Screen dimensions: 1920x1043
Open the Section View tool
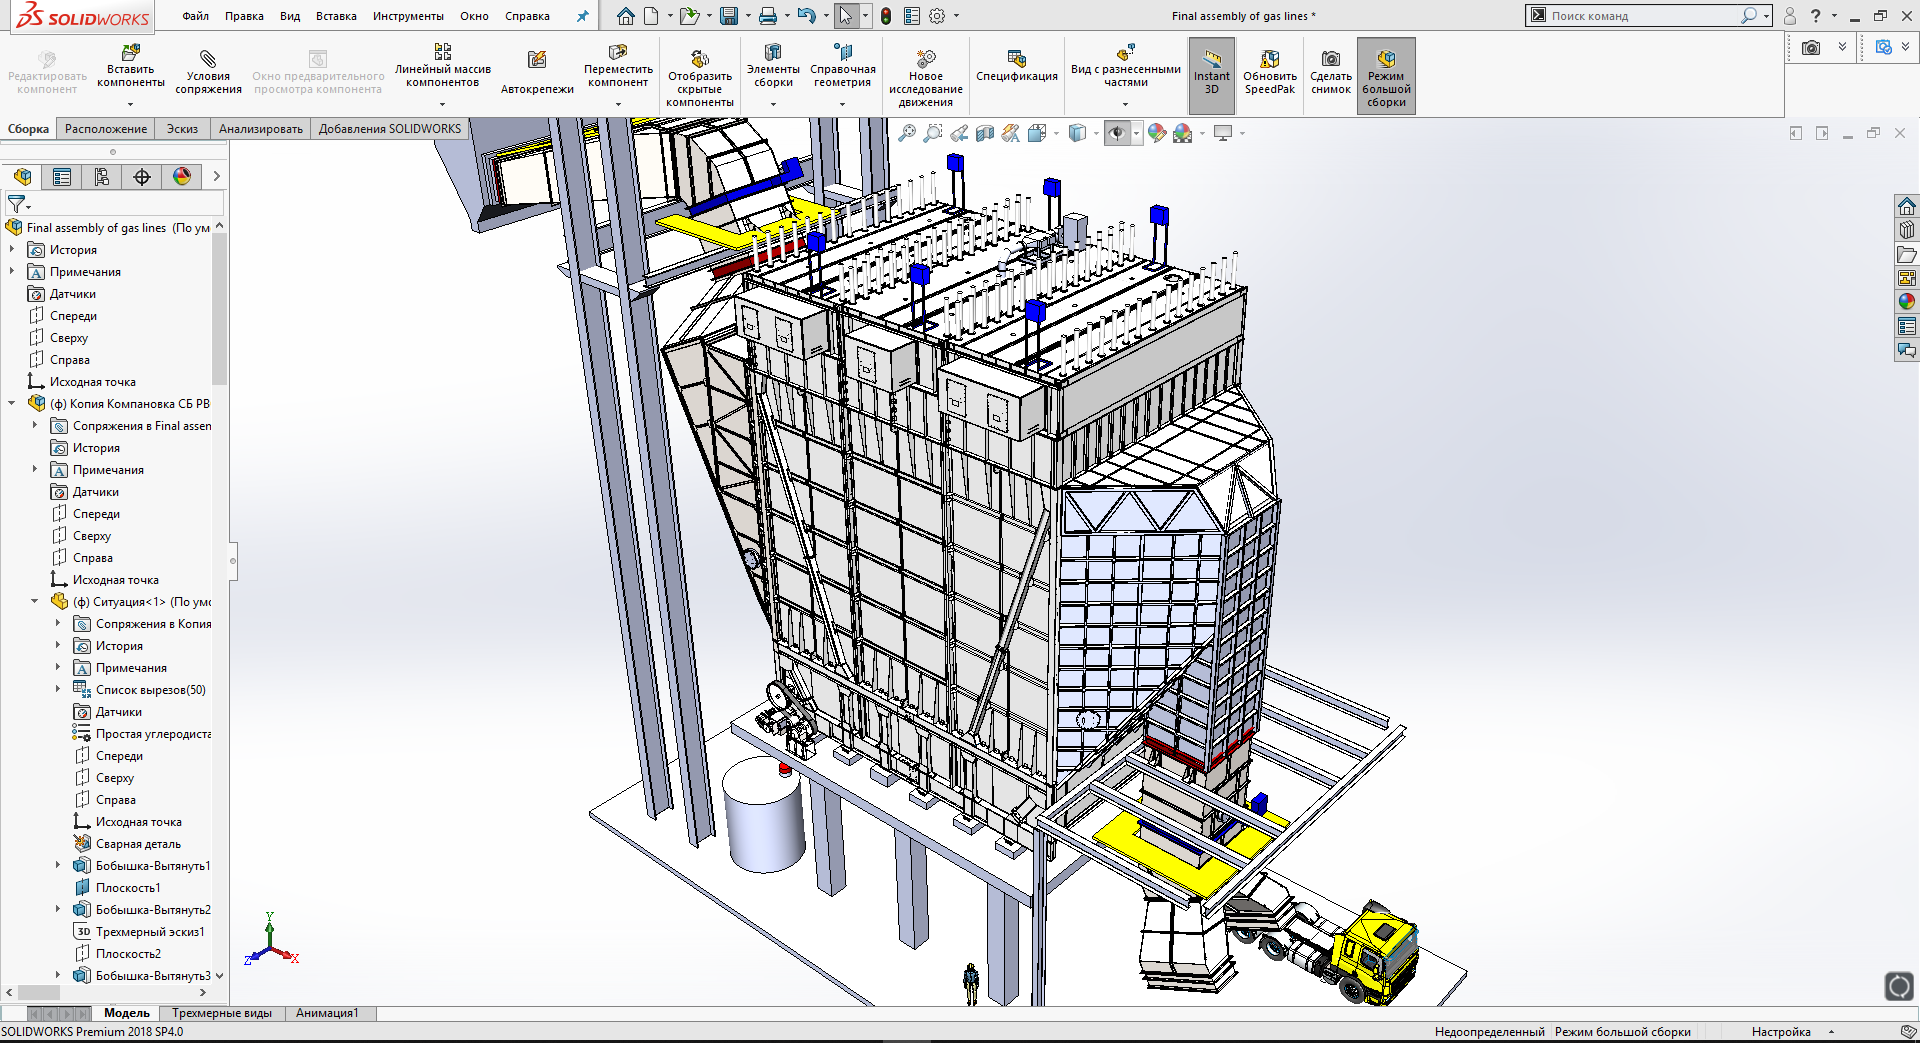point(985,133)
